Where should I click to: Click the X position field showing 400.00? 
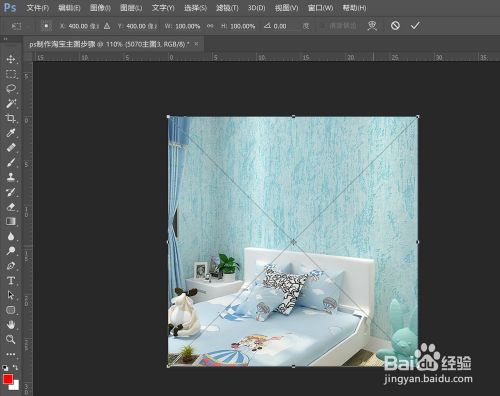(x=83, y=26)
